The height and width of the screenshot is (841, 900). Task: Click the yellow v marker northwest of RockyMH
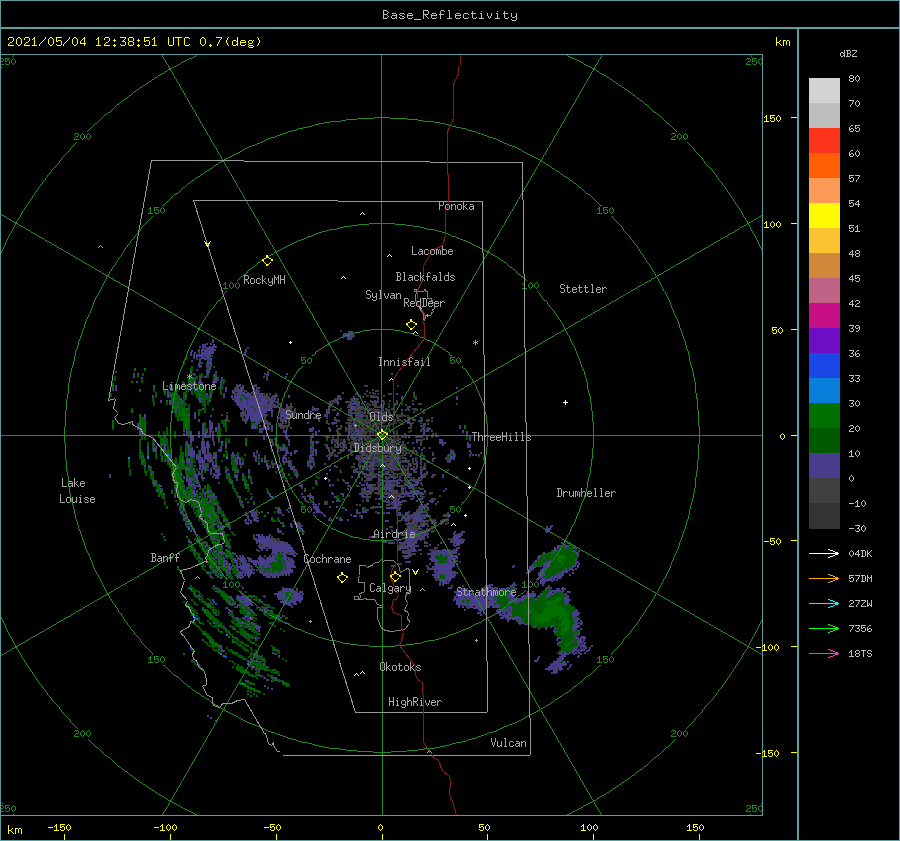click(208, 245)
